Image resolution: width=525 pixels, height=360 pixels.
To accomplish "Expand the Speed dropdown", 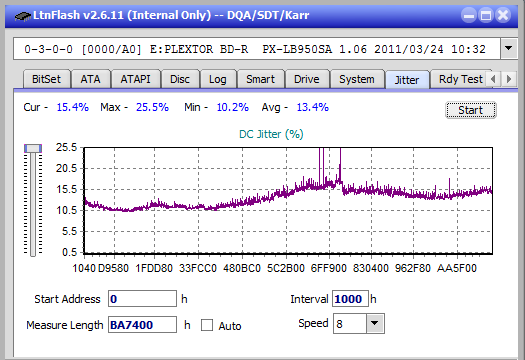I will 375,323.
